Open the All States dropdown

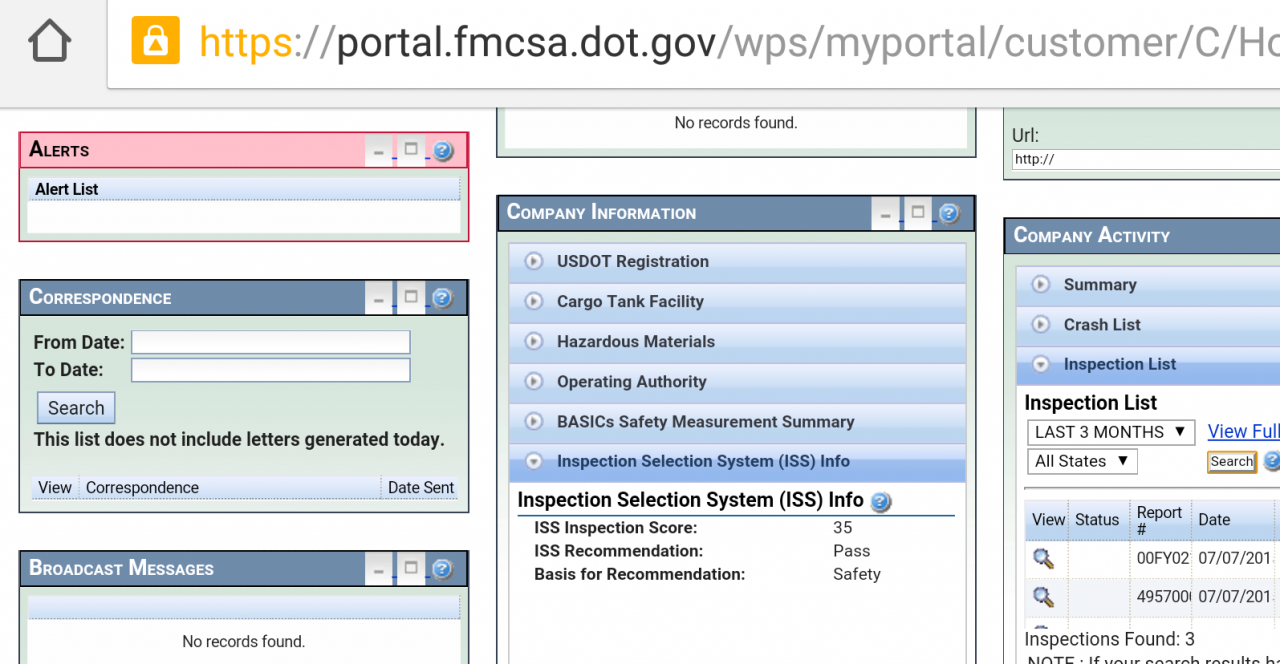[1082, 461]
